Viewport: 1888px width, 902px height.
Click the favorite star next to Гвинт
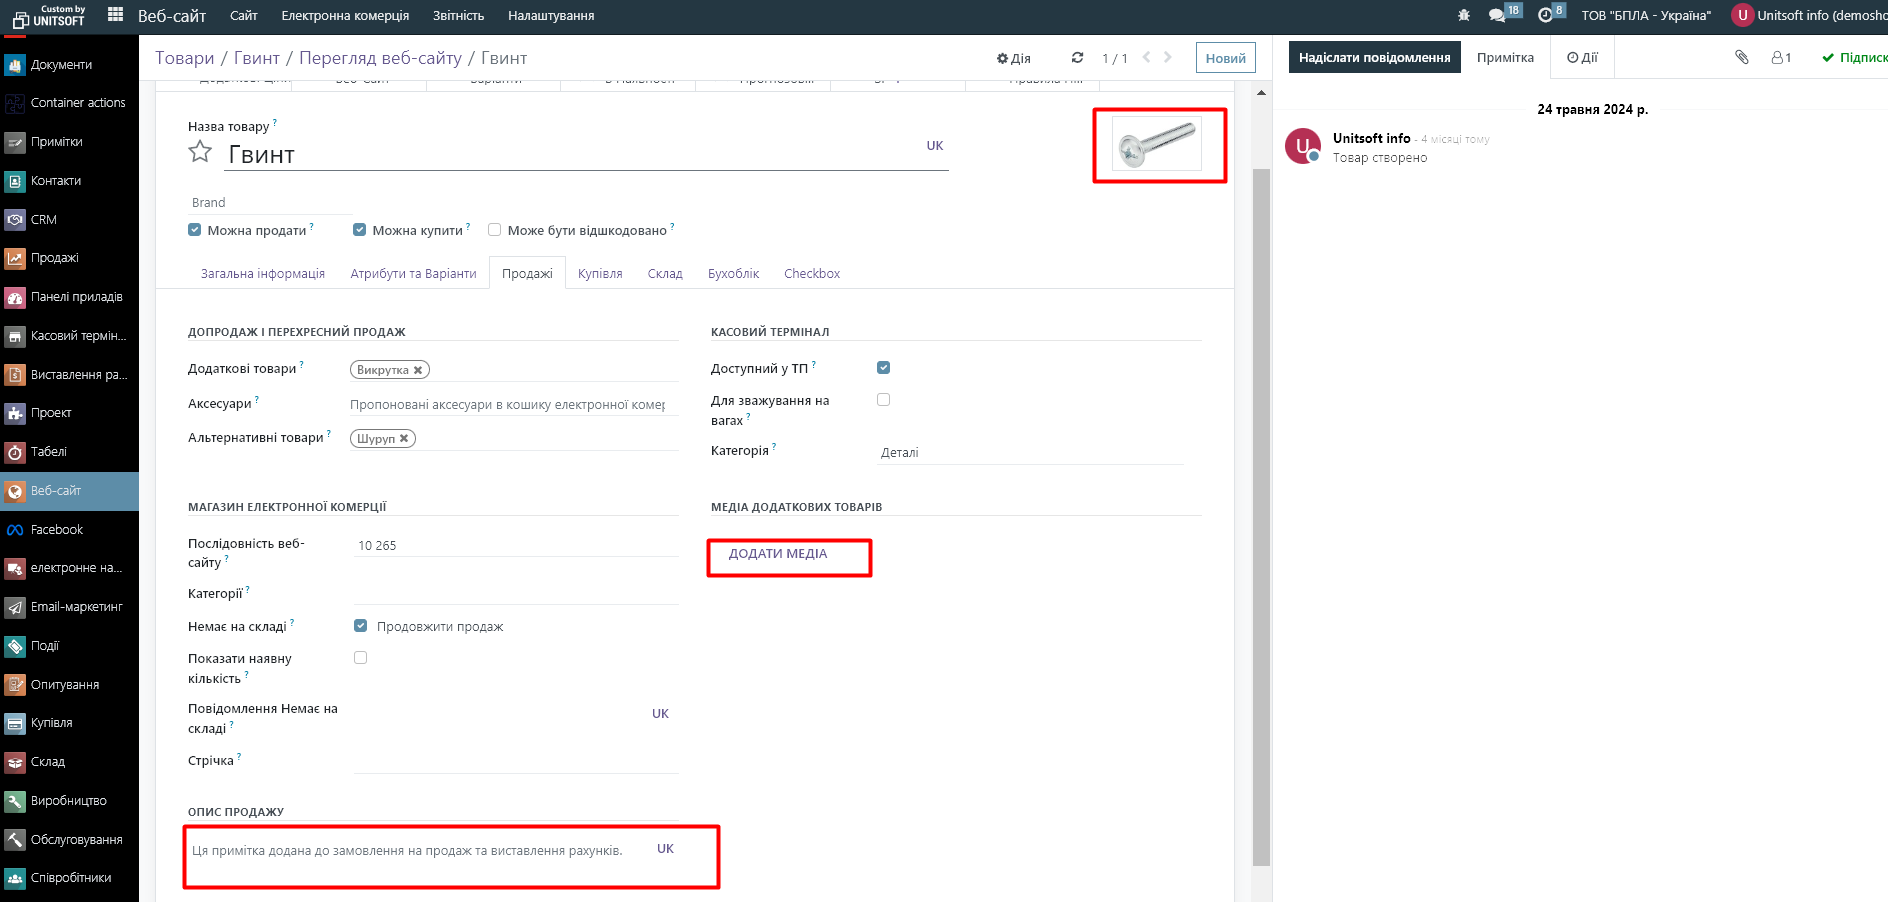point(200,152)
